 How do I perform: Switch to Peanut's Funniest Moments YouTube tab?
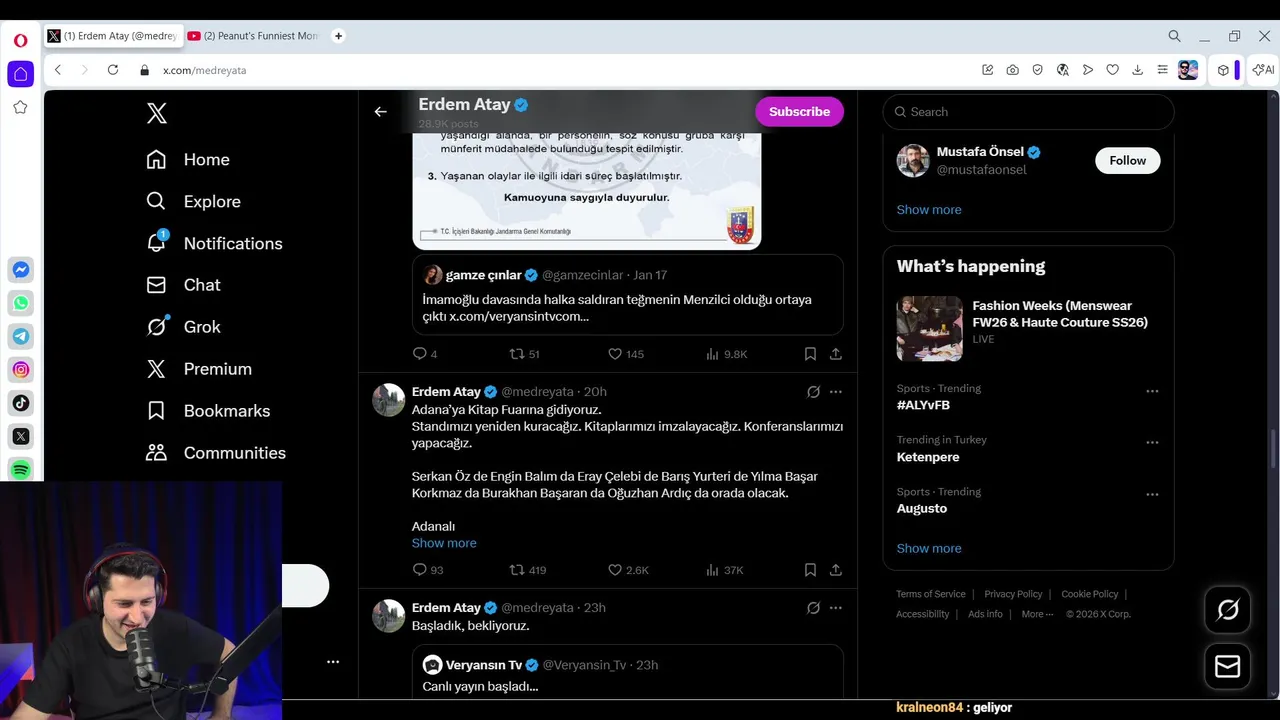253,36
